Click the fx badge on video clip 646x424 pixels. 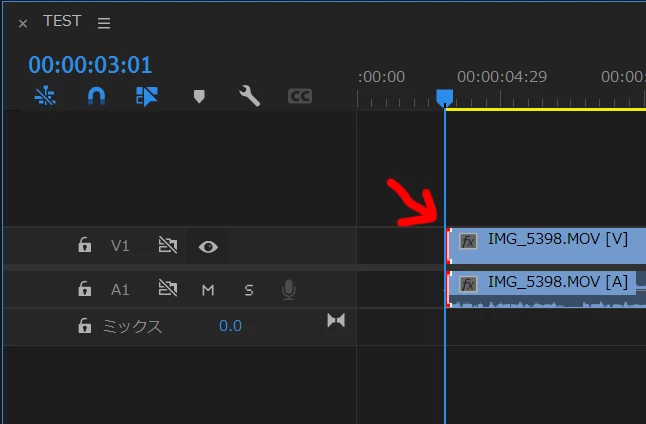(468, 241)
